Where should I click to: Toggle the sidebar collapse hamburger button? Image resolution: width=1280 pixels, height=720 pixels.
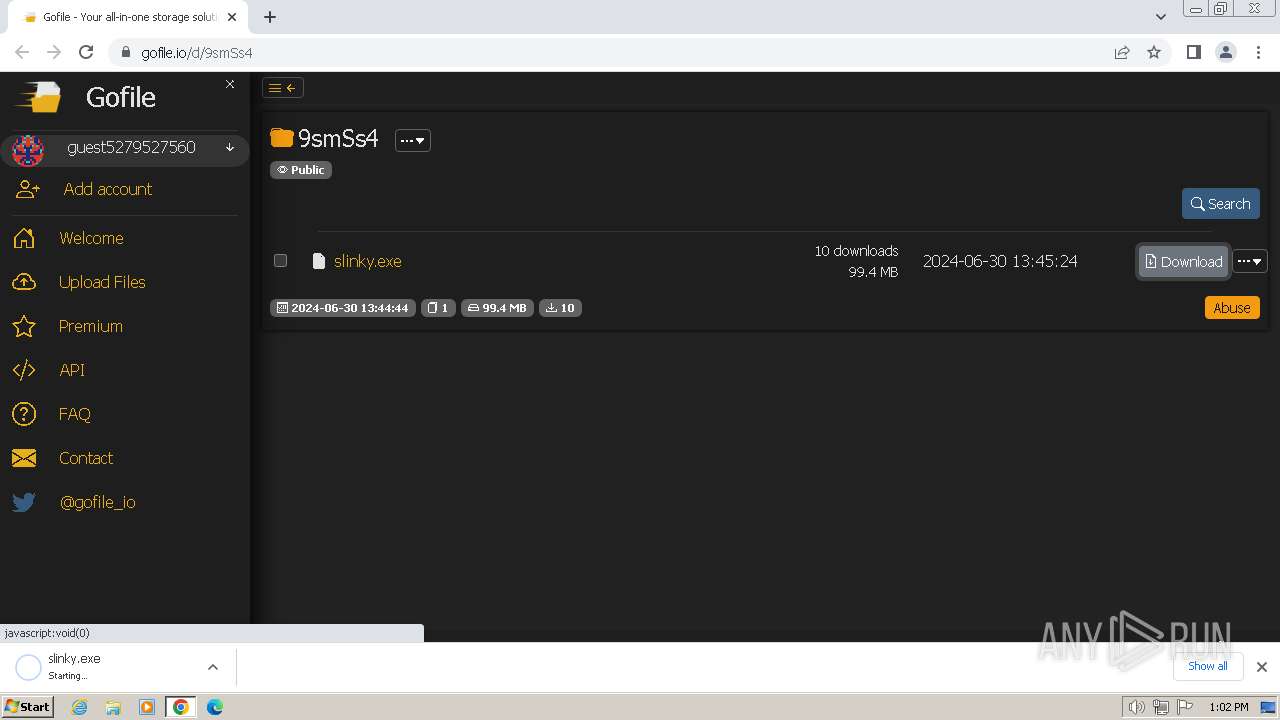point(283,88)
